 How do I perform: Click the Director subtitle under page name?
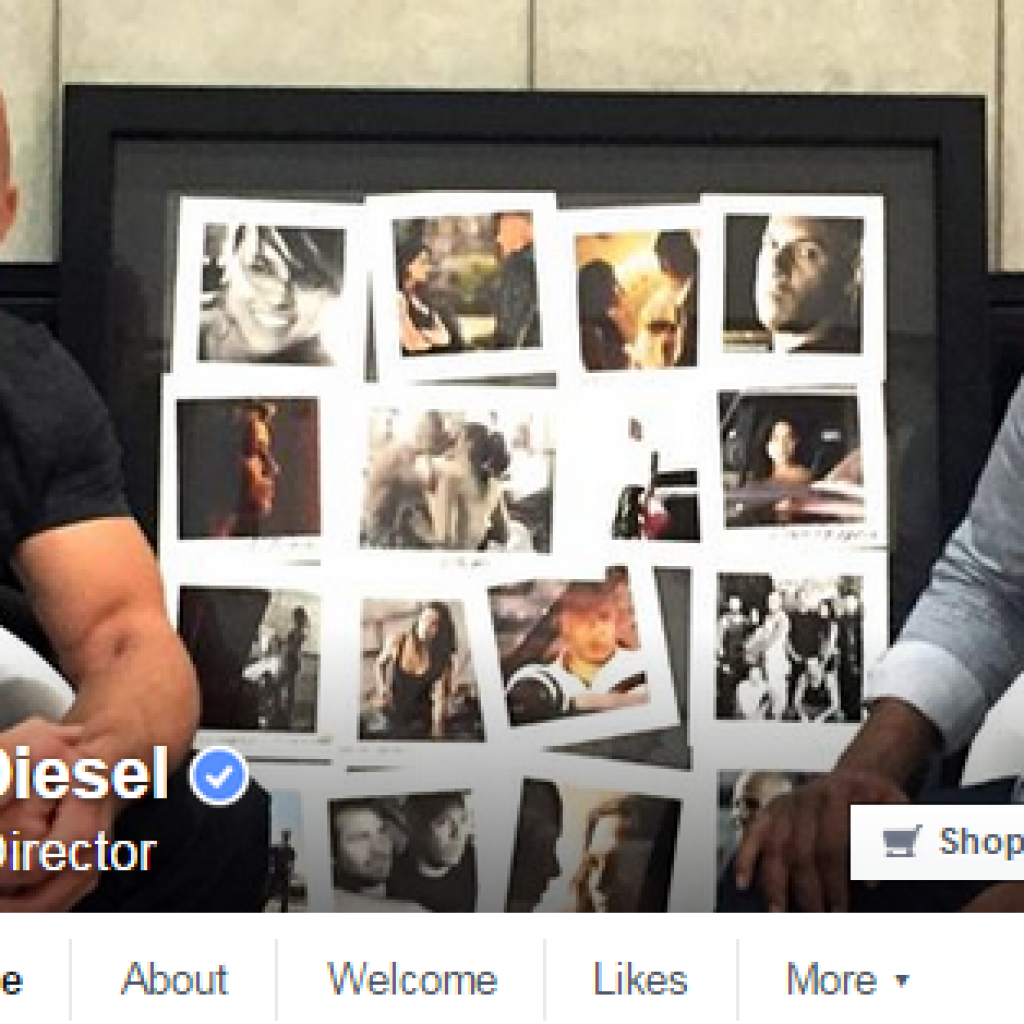tap(76, 852)
